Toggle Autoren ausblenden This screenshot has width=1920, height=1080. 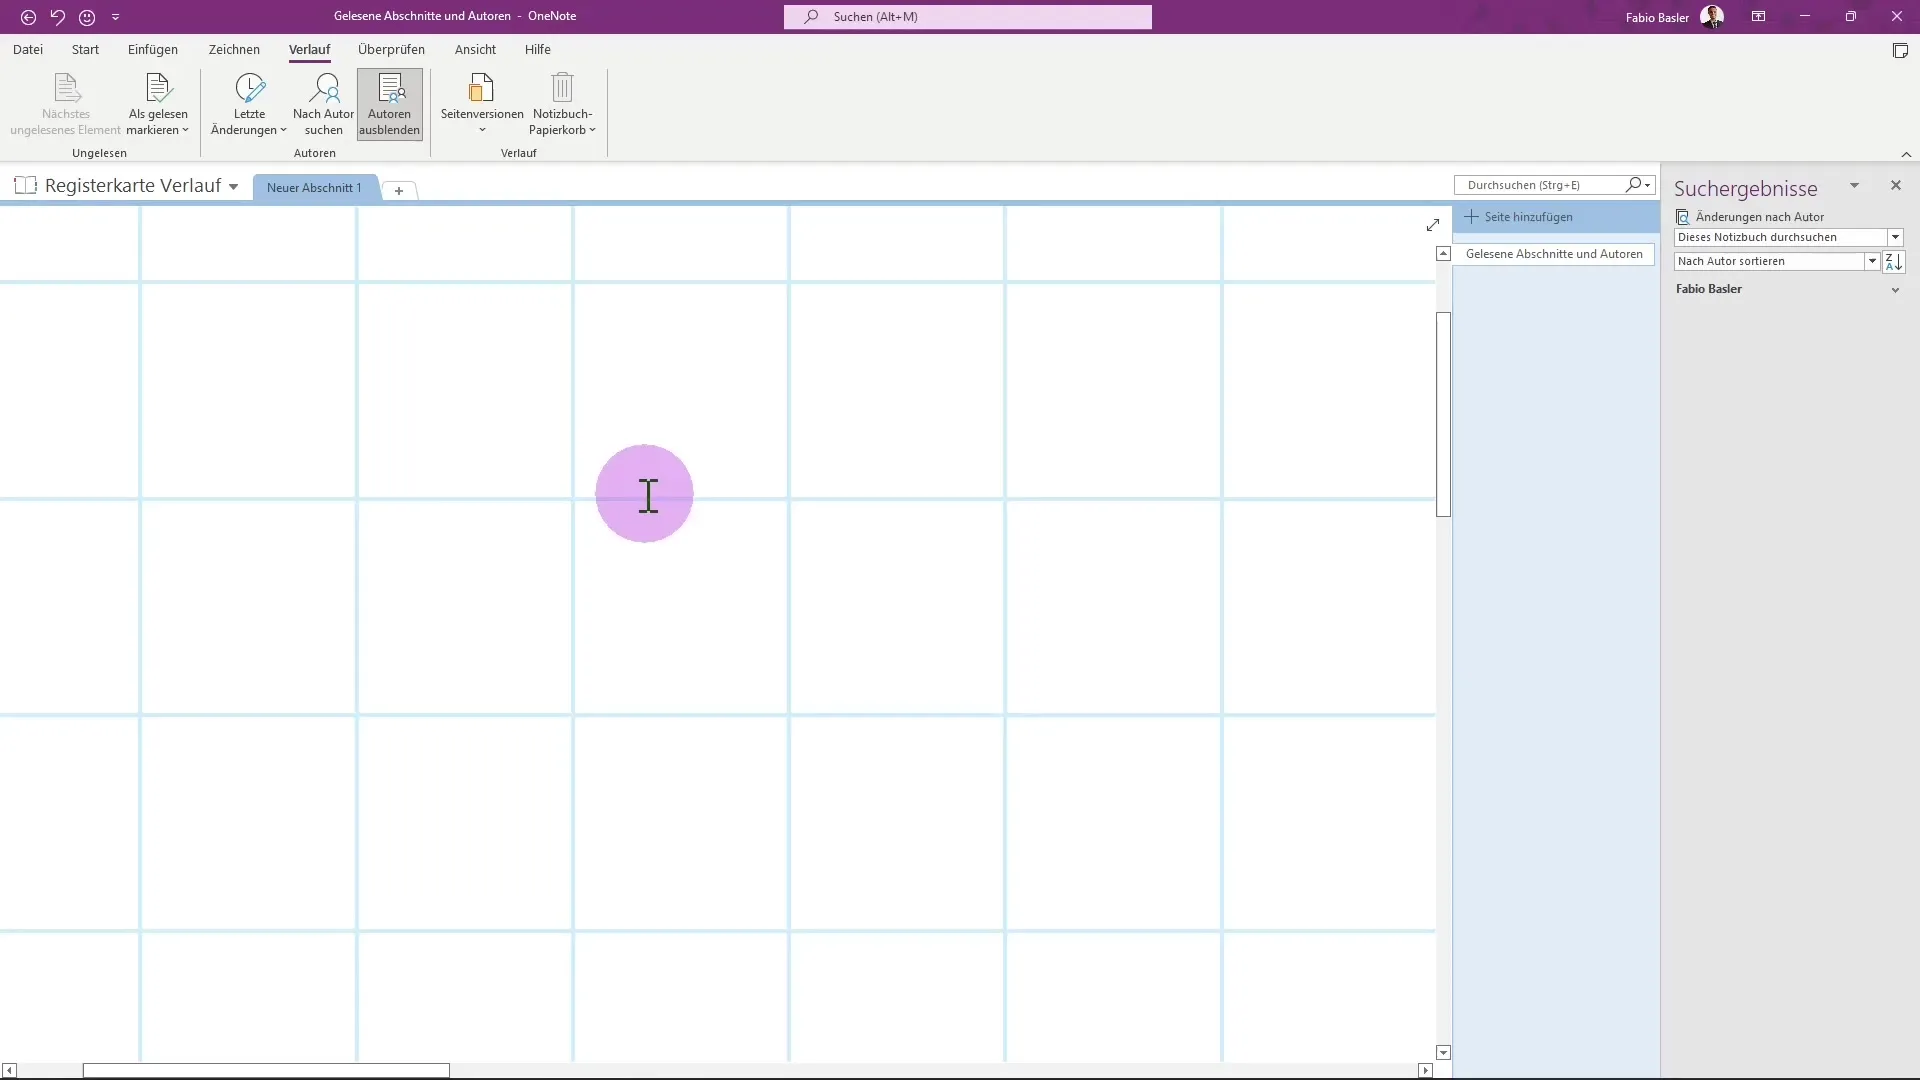coord(390,104)
